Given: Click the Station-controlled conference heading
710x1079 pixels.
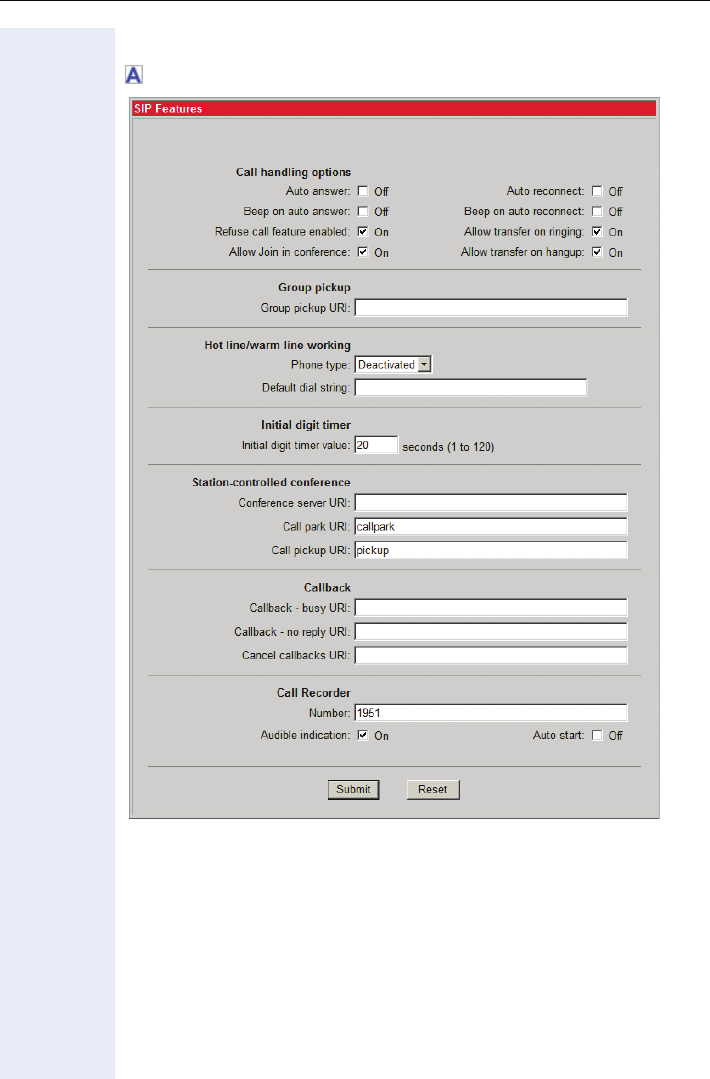Looking at the screenshot, I should click(x=271, y=482).
